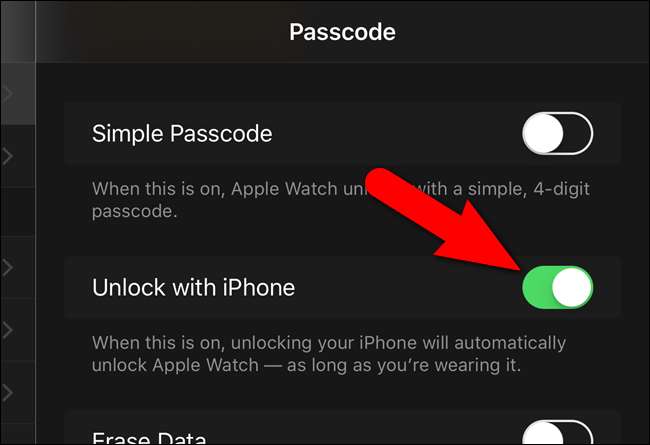Click empty header area left of Passcode title
The image size is (650, 445).
162,32
